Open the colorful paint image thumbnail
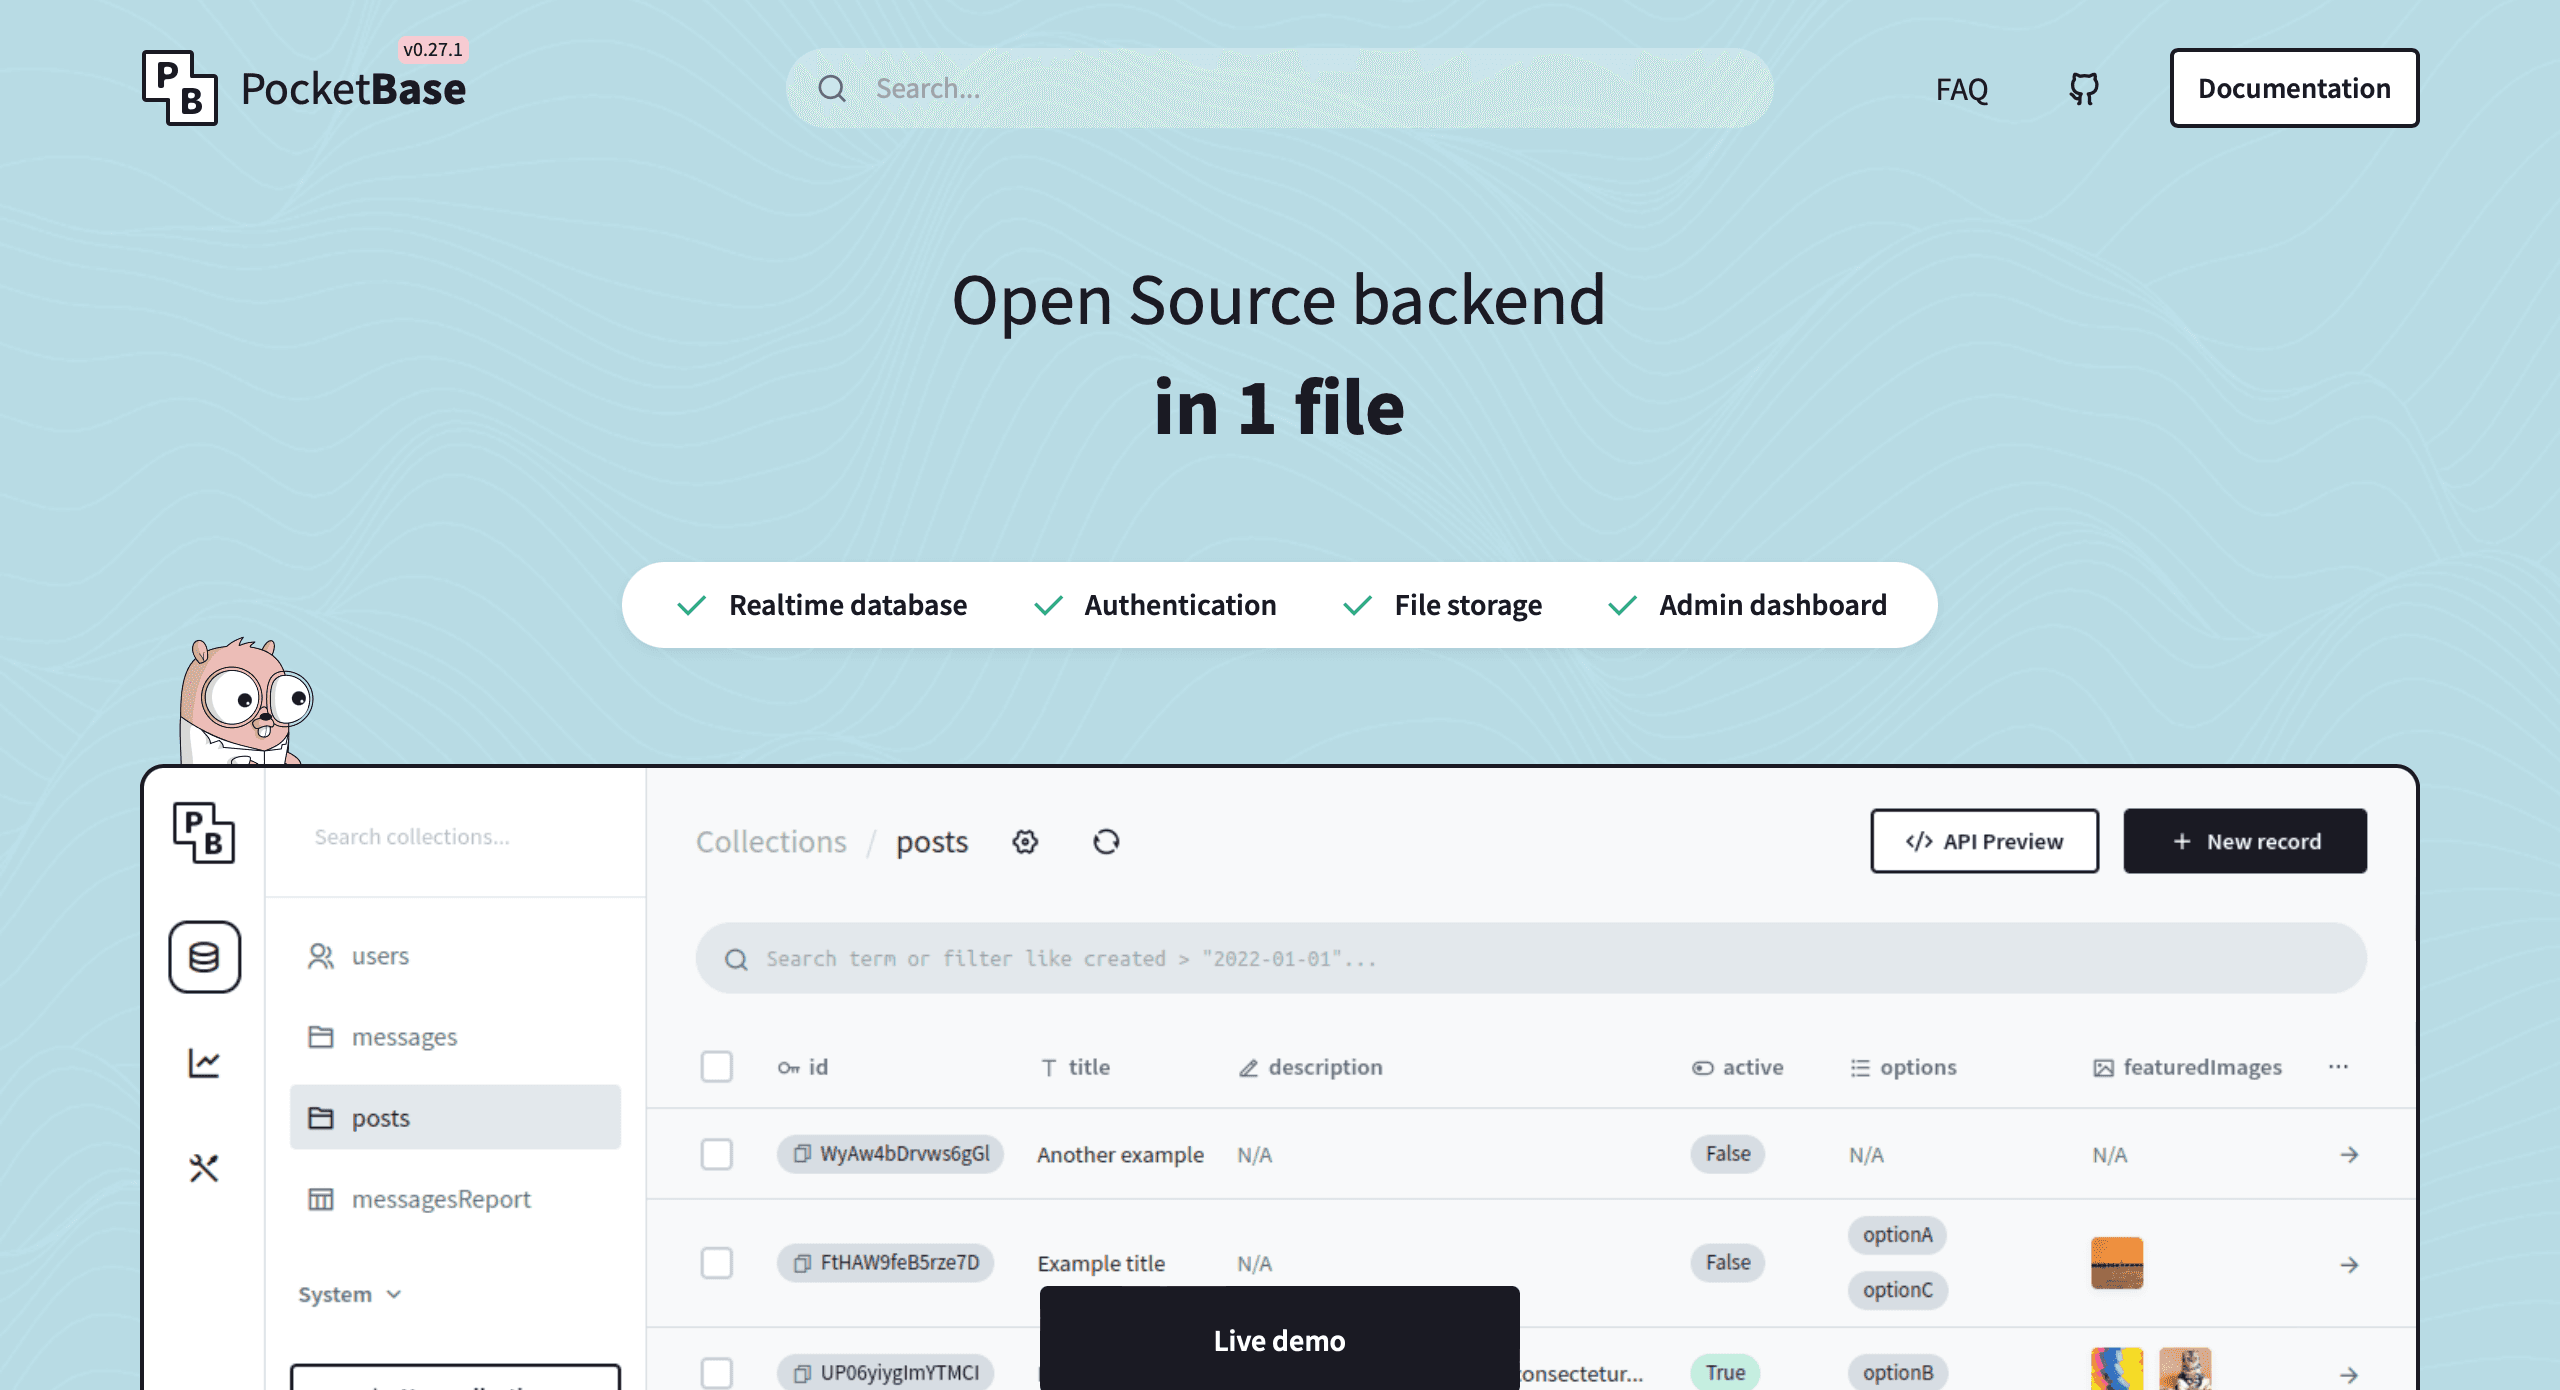Image resolution: width=2560 pixels, height=1390 pixels. click(2117, 1368)
